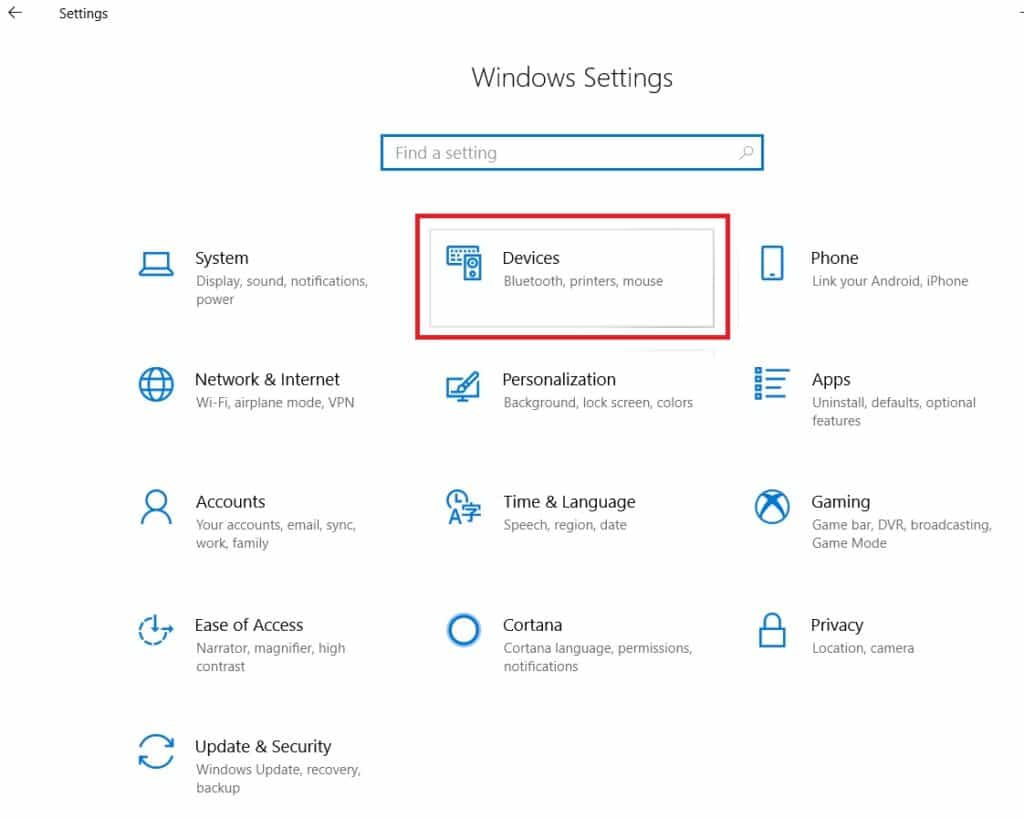Viewport: 1024px width, 819px height.
Task: Select the Network & Internet globe icon
Action: point(156,385)
